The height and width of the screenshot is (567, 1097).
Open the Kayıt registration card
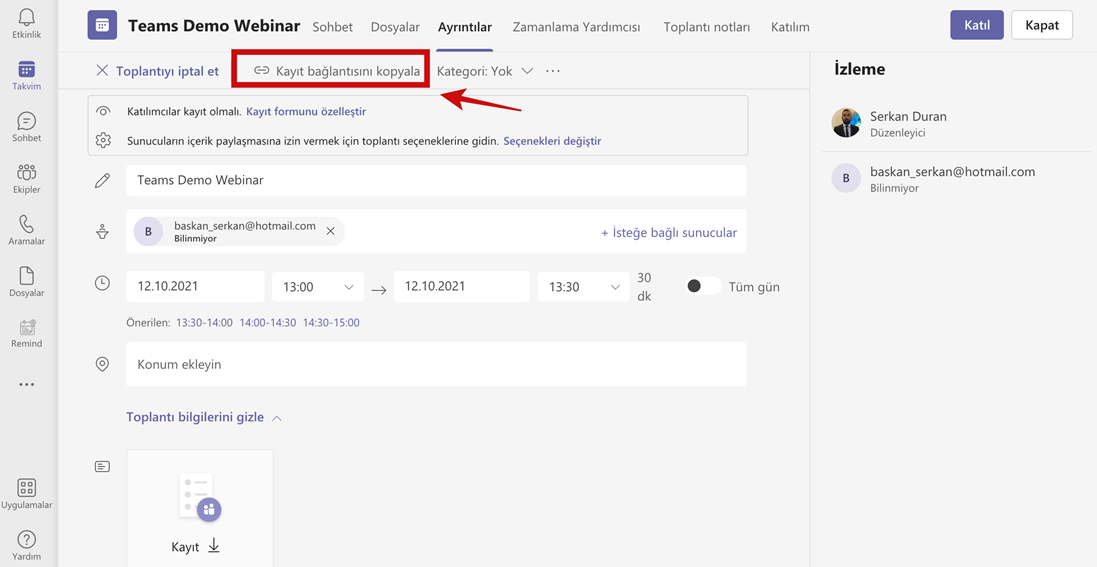pos(199,508)
